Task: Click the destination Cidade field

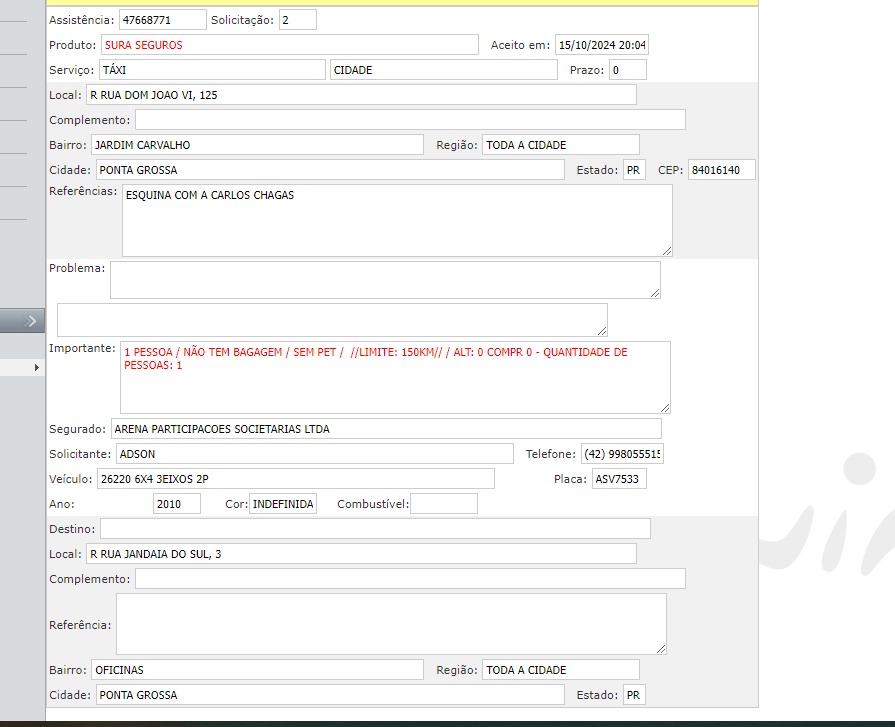Action: 330,695
